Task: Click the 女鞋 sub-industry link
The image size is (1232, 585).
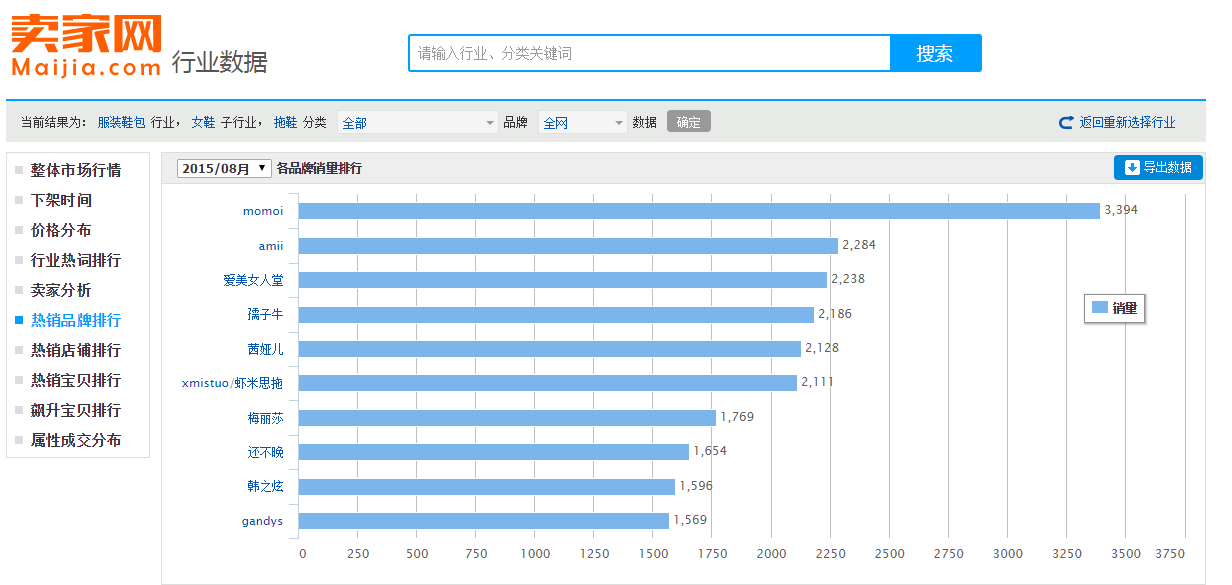Action: click(x=203, y=123)
